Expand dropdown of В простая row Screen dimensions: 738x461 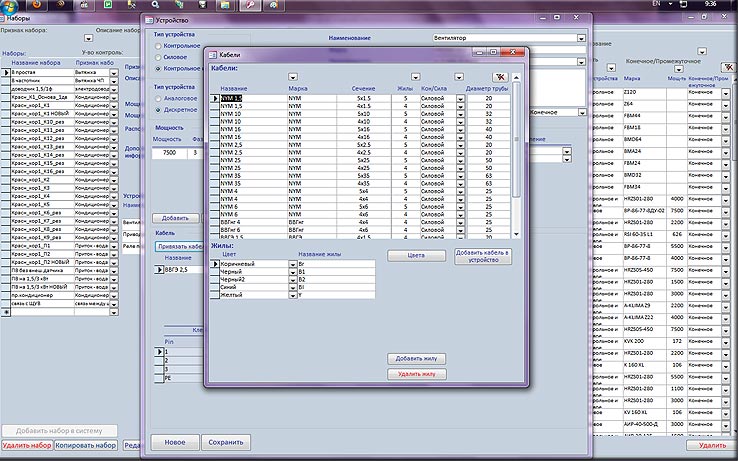point(114,73)
